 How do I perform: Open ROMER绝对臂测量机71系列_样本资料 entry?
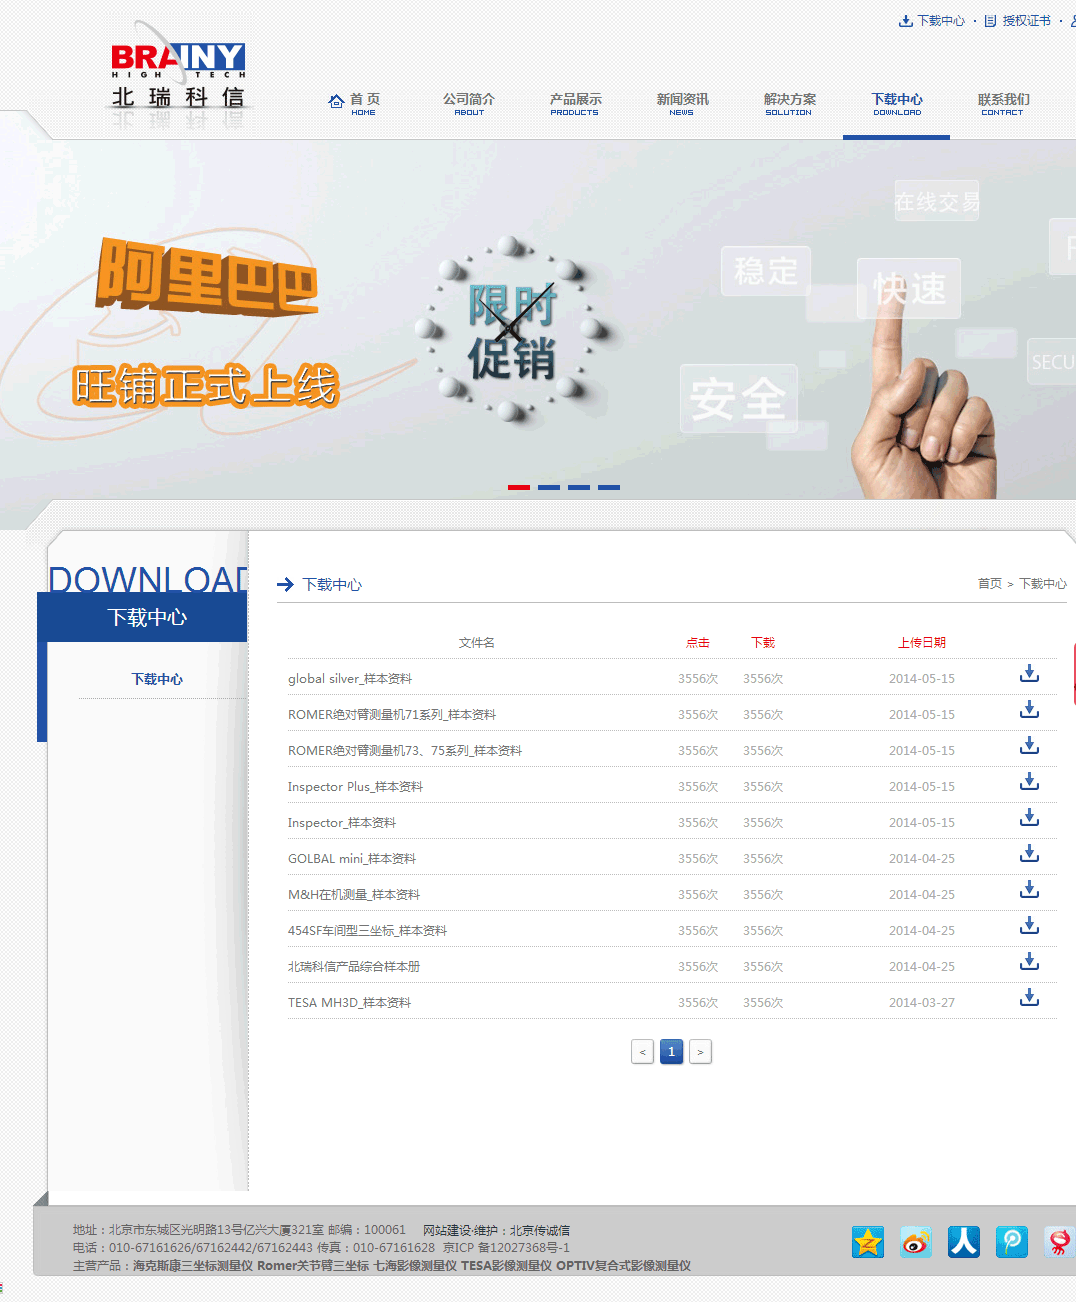392,715
